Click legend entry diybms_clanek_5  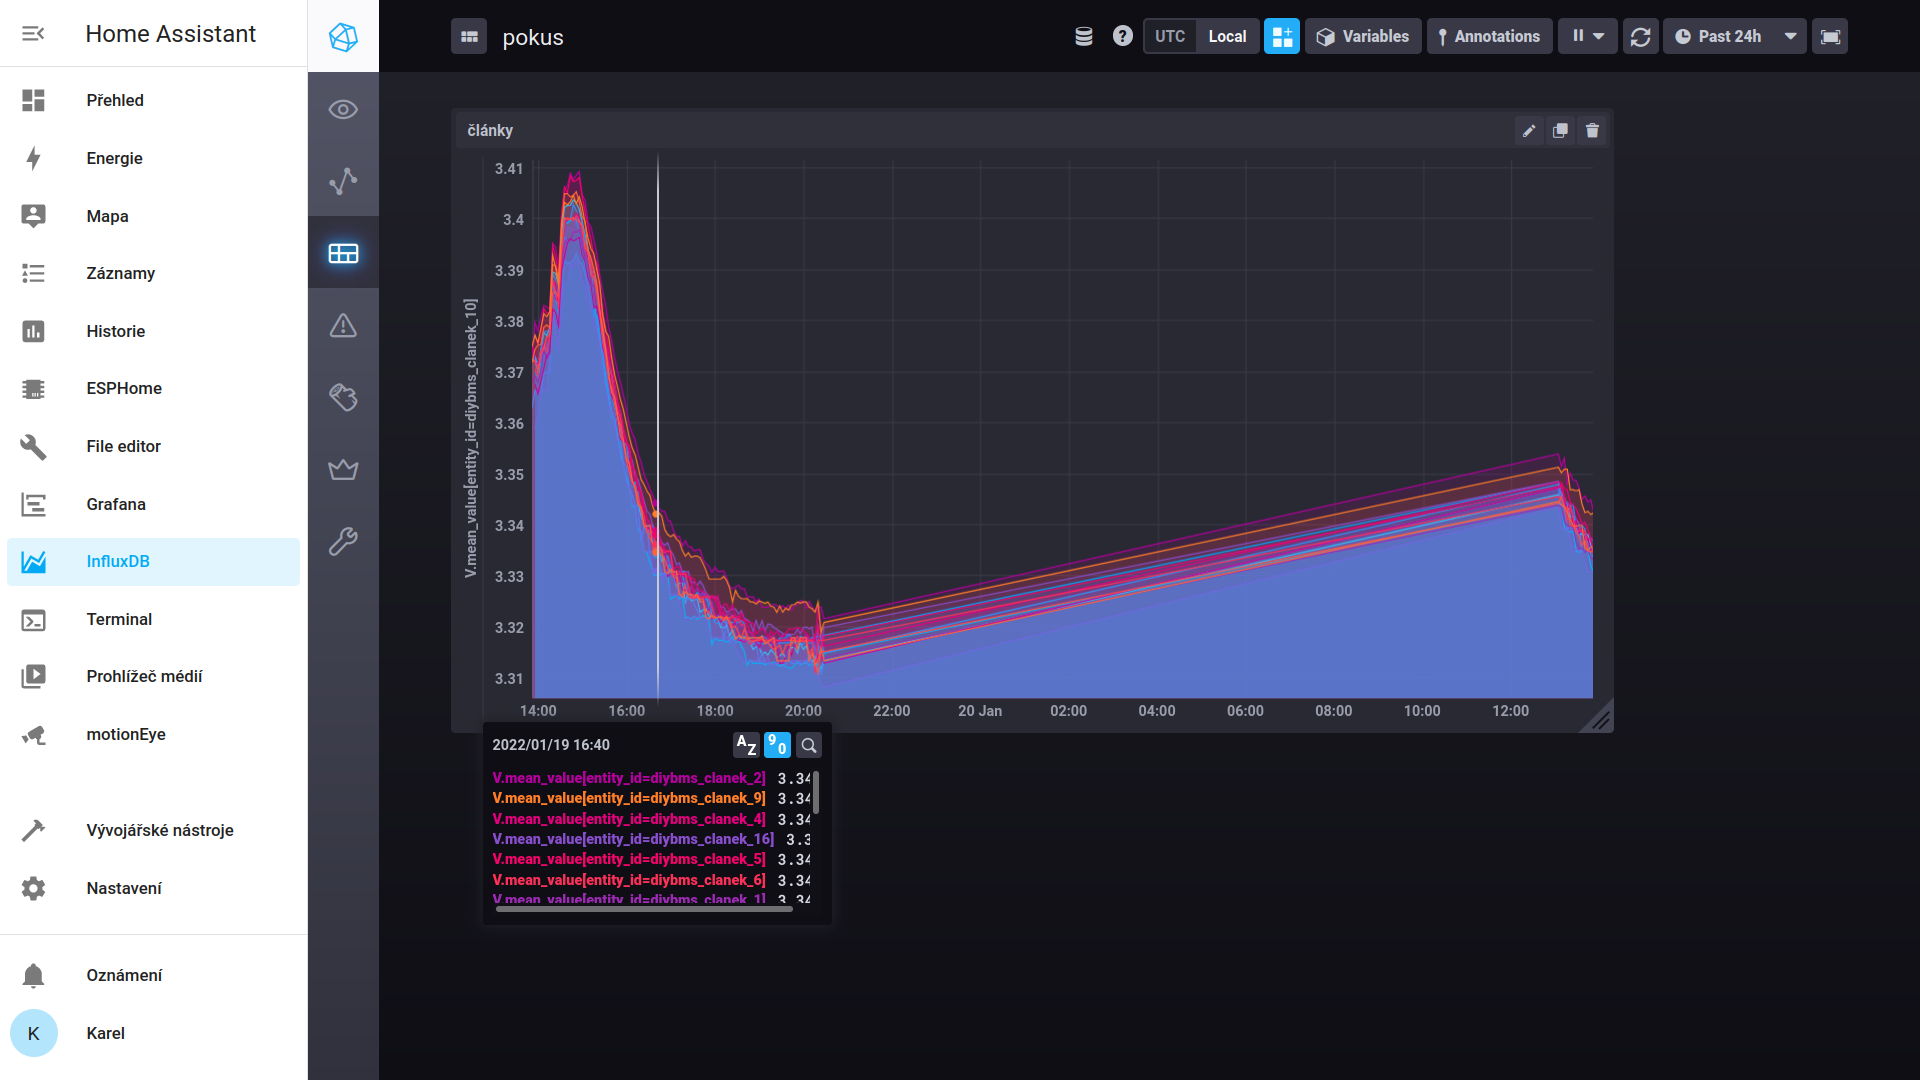[629, 859]
